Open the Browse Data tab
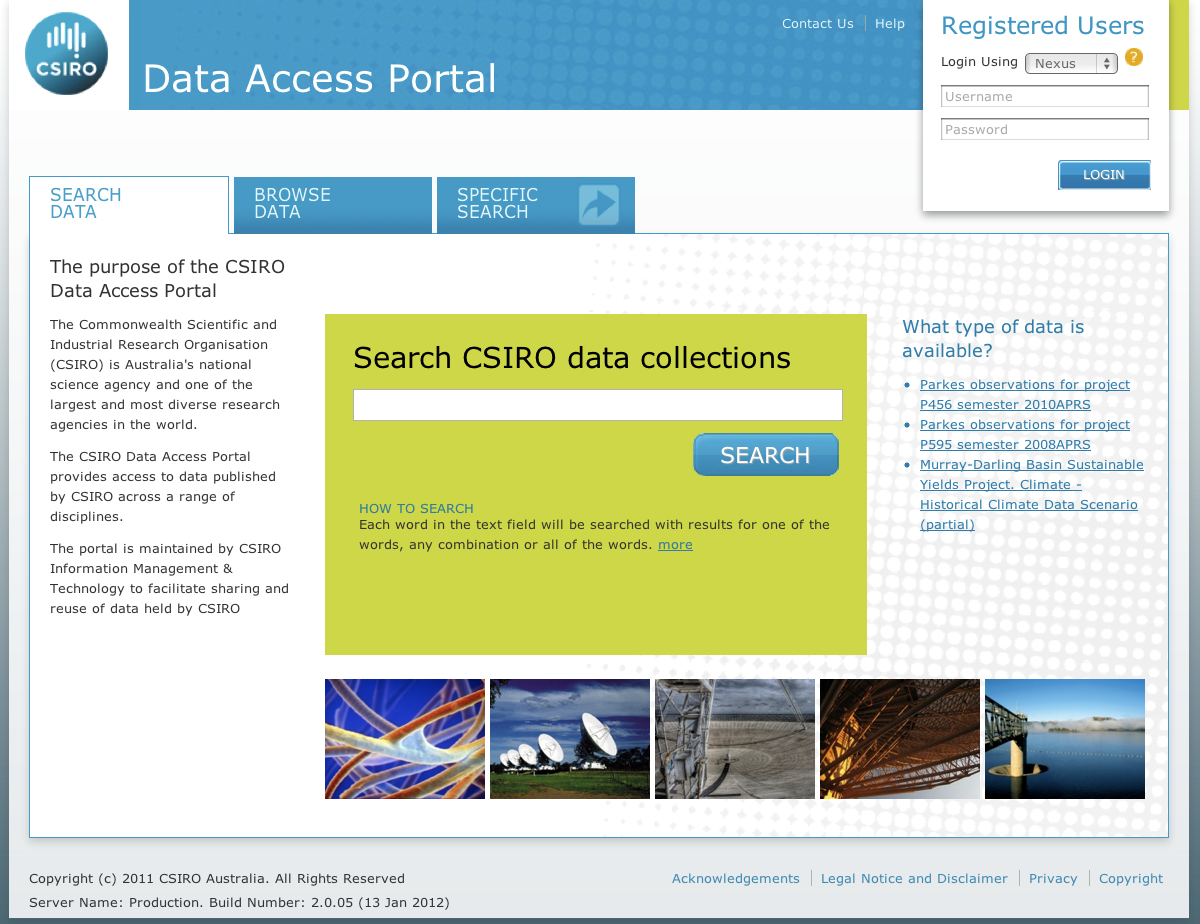Image resolution: width=1200 pixels, height=924 pixels. click(x=332, y=205)
